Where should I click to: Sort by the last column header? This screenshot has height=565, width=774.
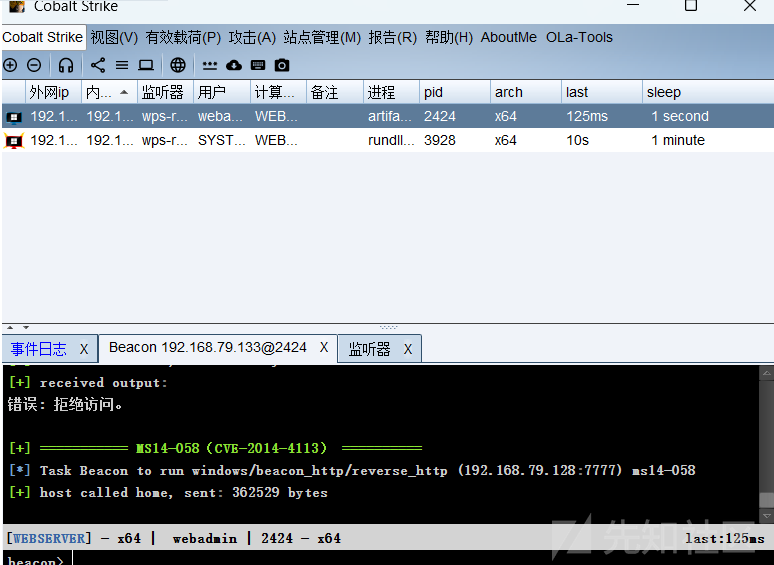pos(602,92)
